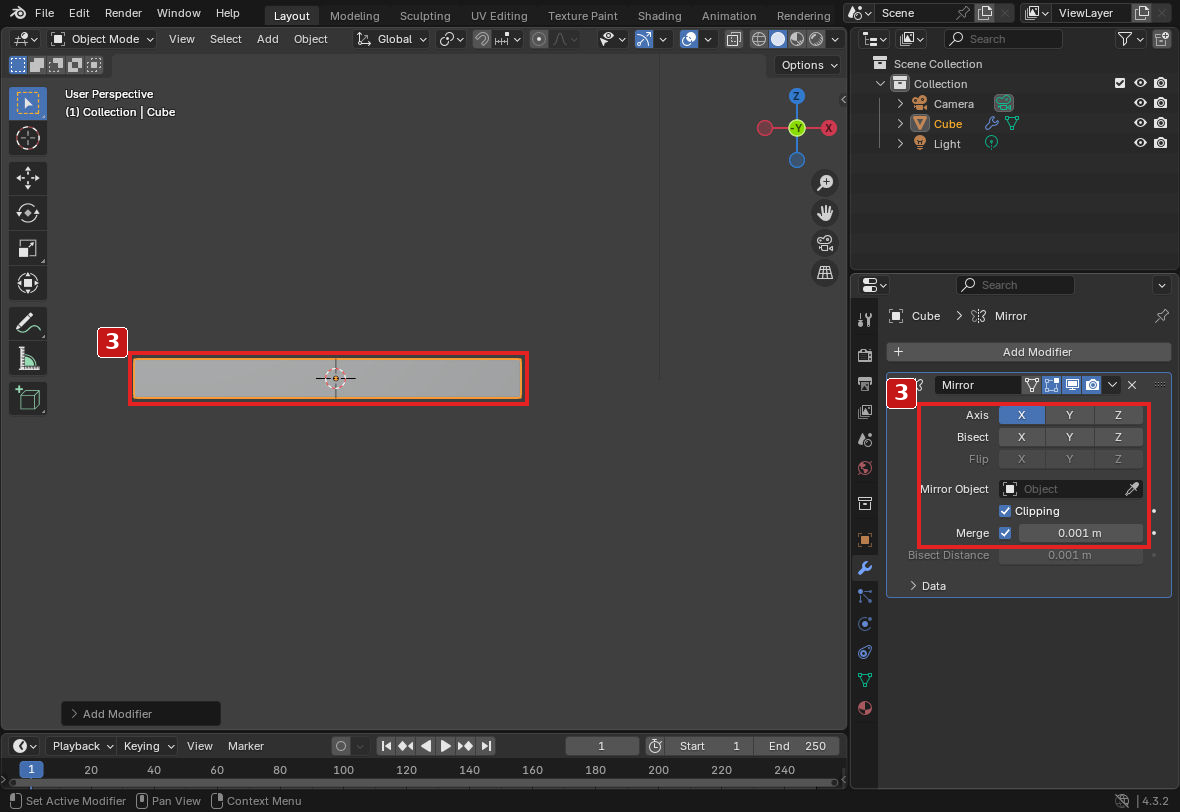The image size is (1180, 812).
Task: Hide the Camera object in viewport
Action: (1140, 103)
